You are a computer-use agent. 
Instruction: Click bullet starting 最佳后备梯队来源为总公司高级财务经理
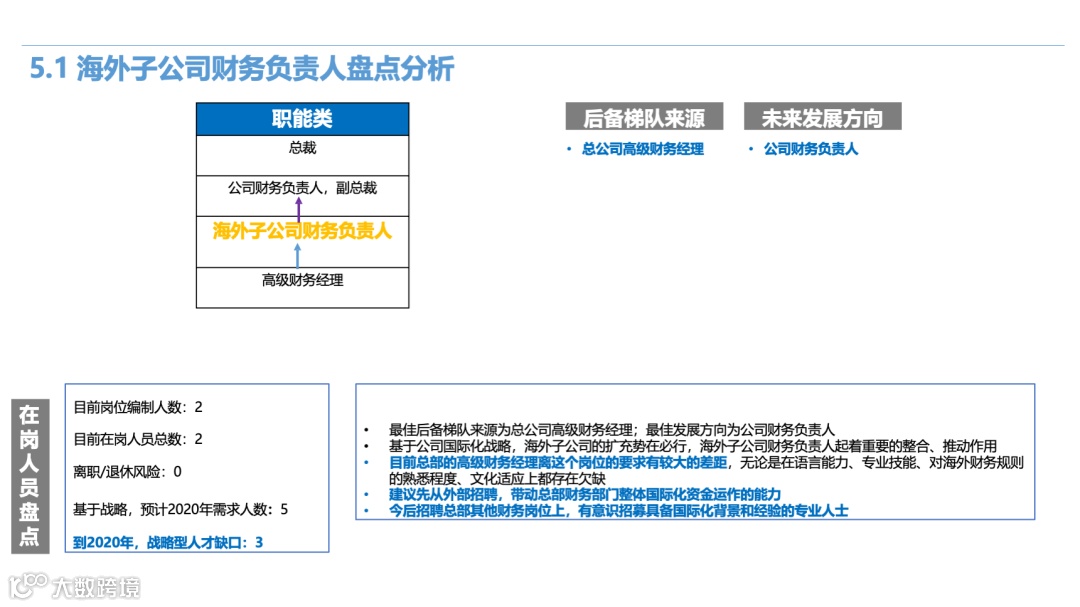pyautogui.click(x=611, y=430)
